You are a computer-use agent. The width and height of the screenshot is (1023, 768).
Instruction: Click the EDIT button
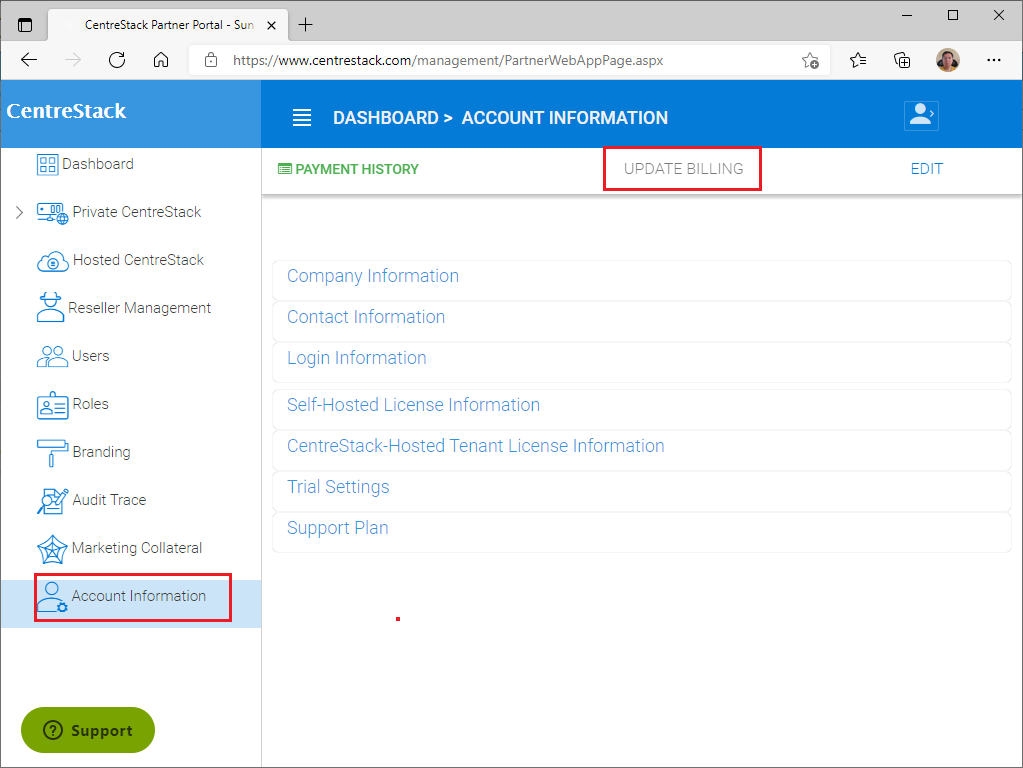pos(926,169)
